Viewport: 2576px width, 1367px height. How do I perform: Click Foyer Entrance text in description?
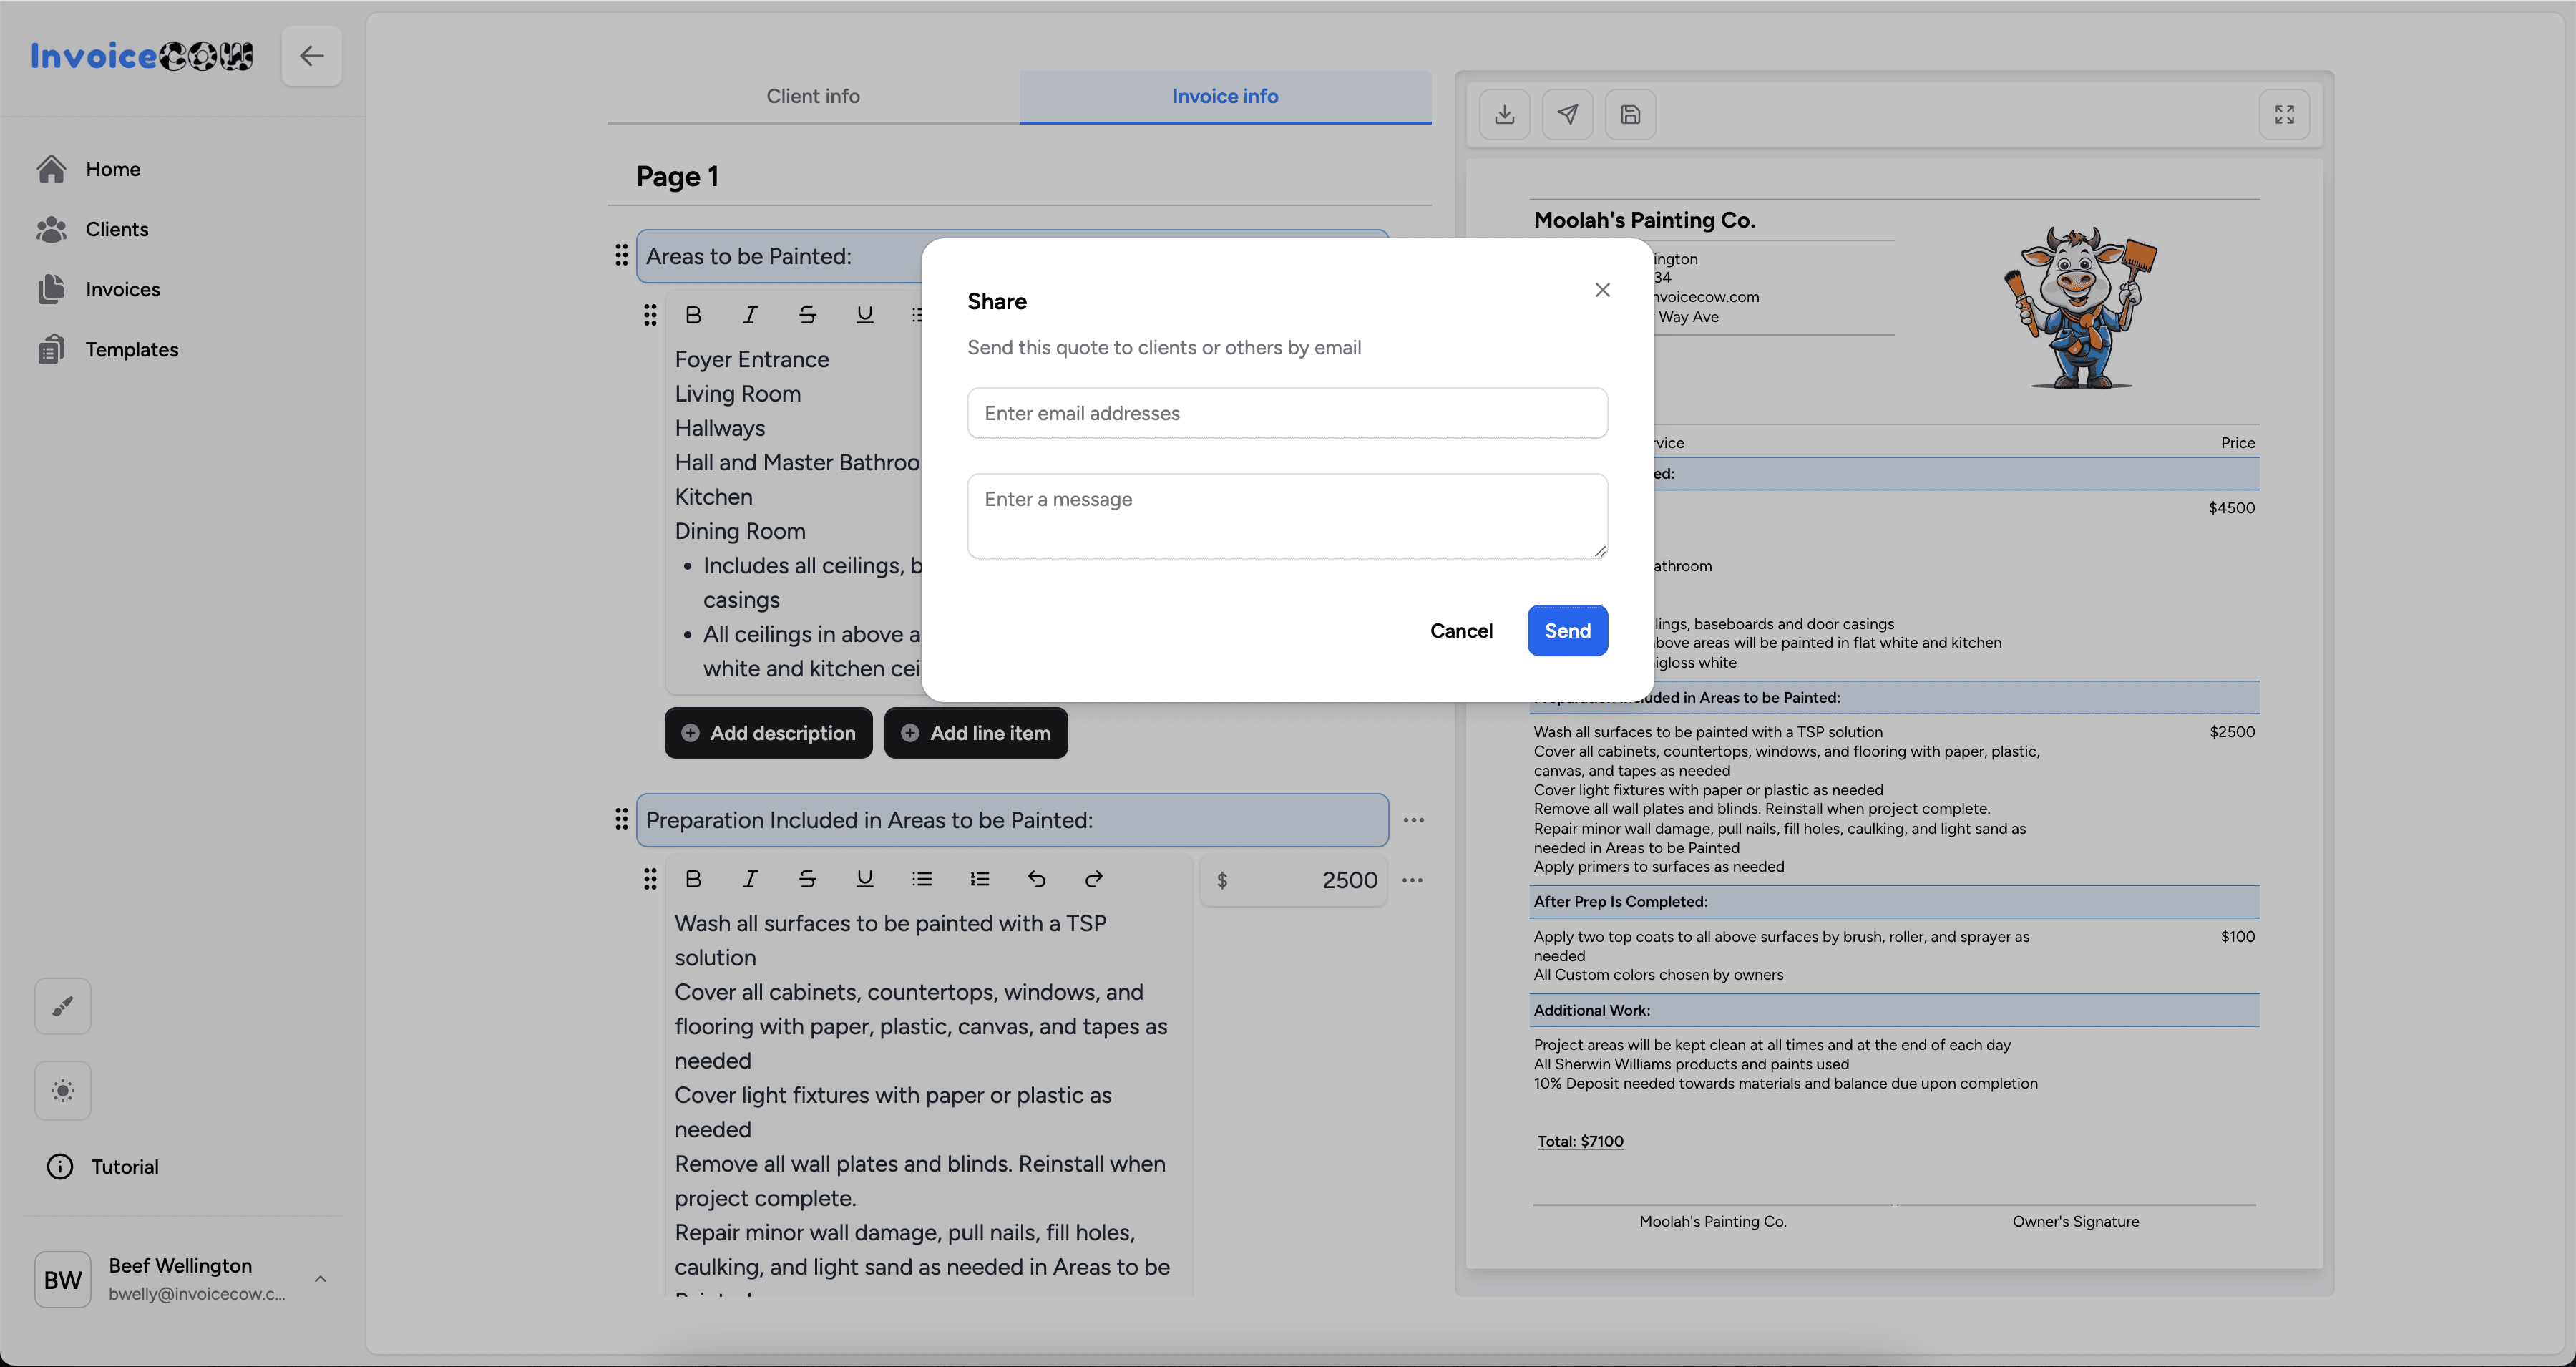(752, 359)
